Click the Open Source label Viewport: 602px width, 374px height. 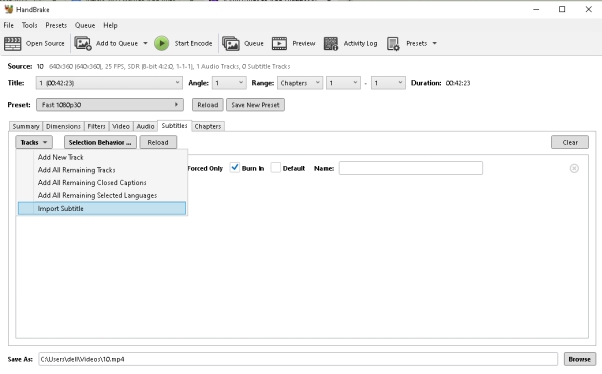pos(45,43)
